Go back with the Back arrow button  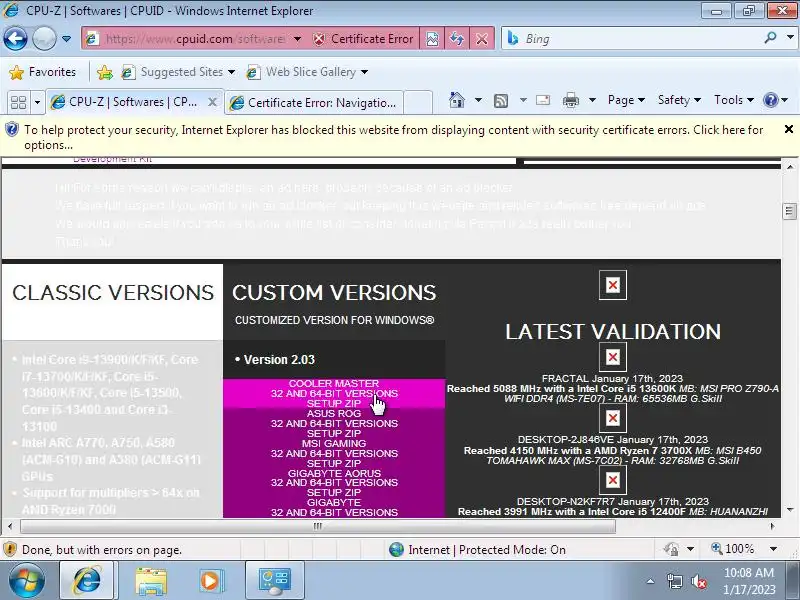(15, 39)
